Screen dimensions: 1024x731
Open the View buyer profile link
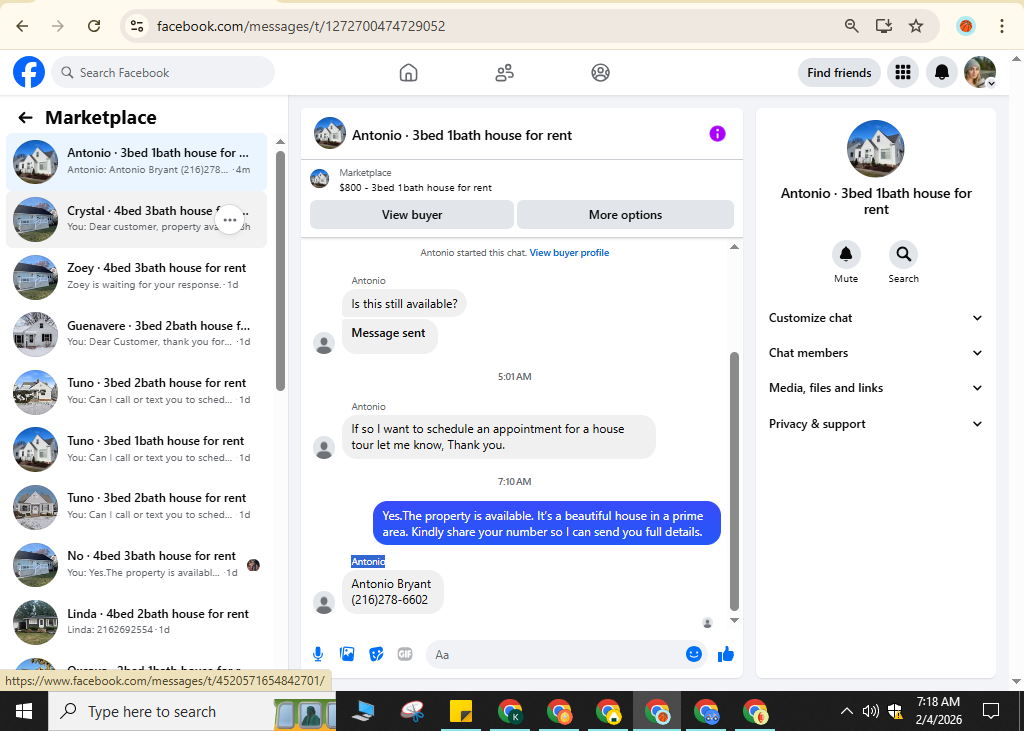tap(569, 253)
